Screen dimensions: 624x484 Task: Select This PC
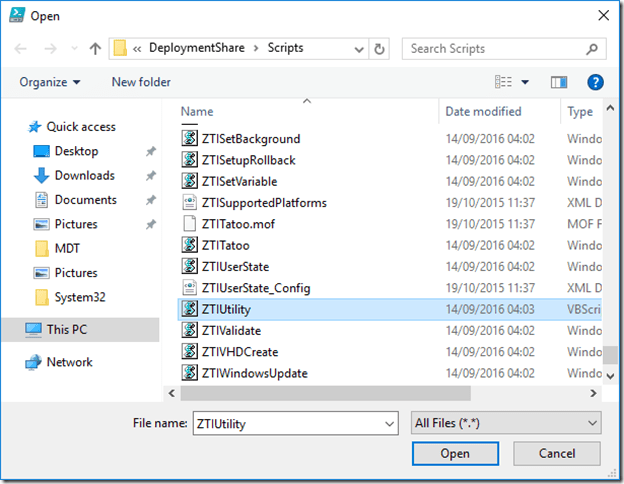[80, 330]
